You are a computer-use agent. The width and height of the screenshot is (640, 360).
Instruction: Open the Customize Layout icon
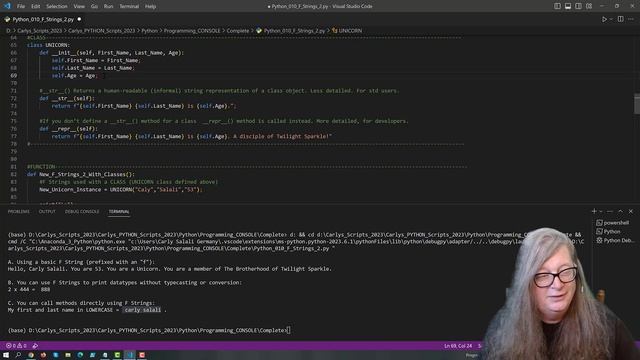[589, 6]
